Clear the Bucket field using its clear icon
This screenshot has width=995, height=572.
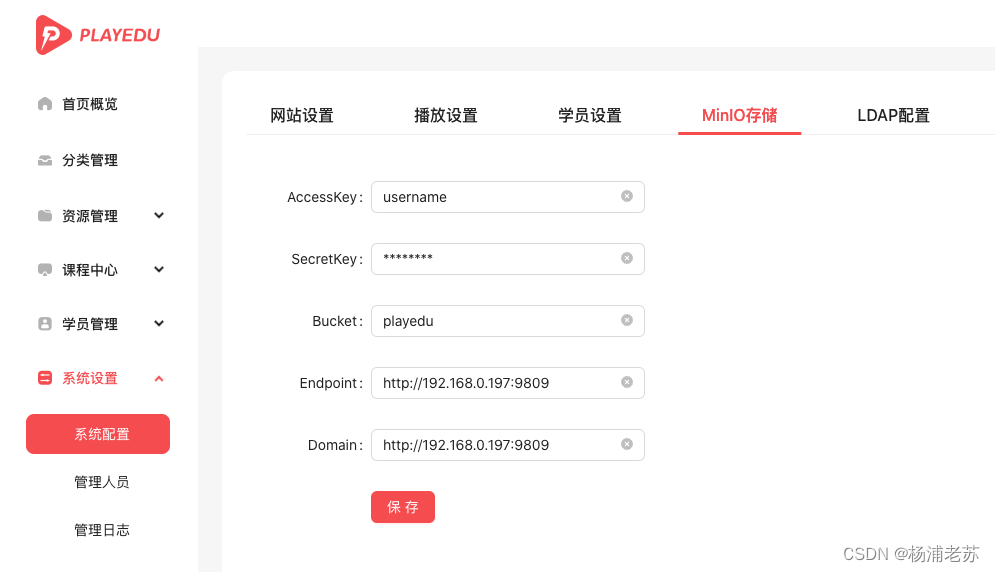pyautogui.click(x=627, y=321)
